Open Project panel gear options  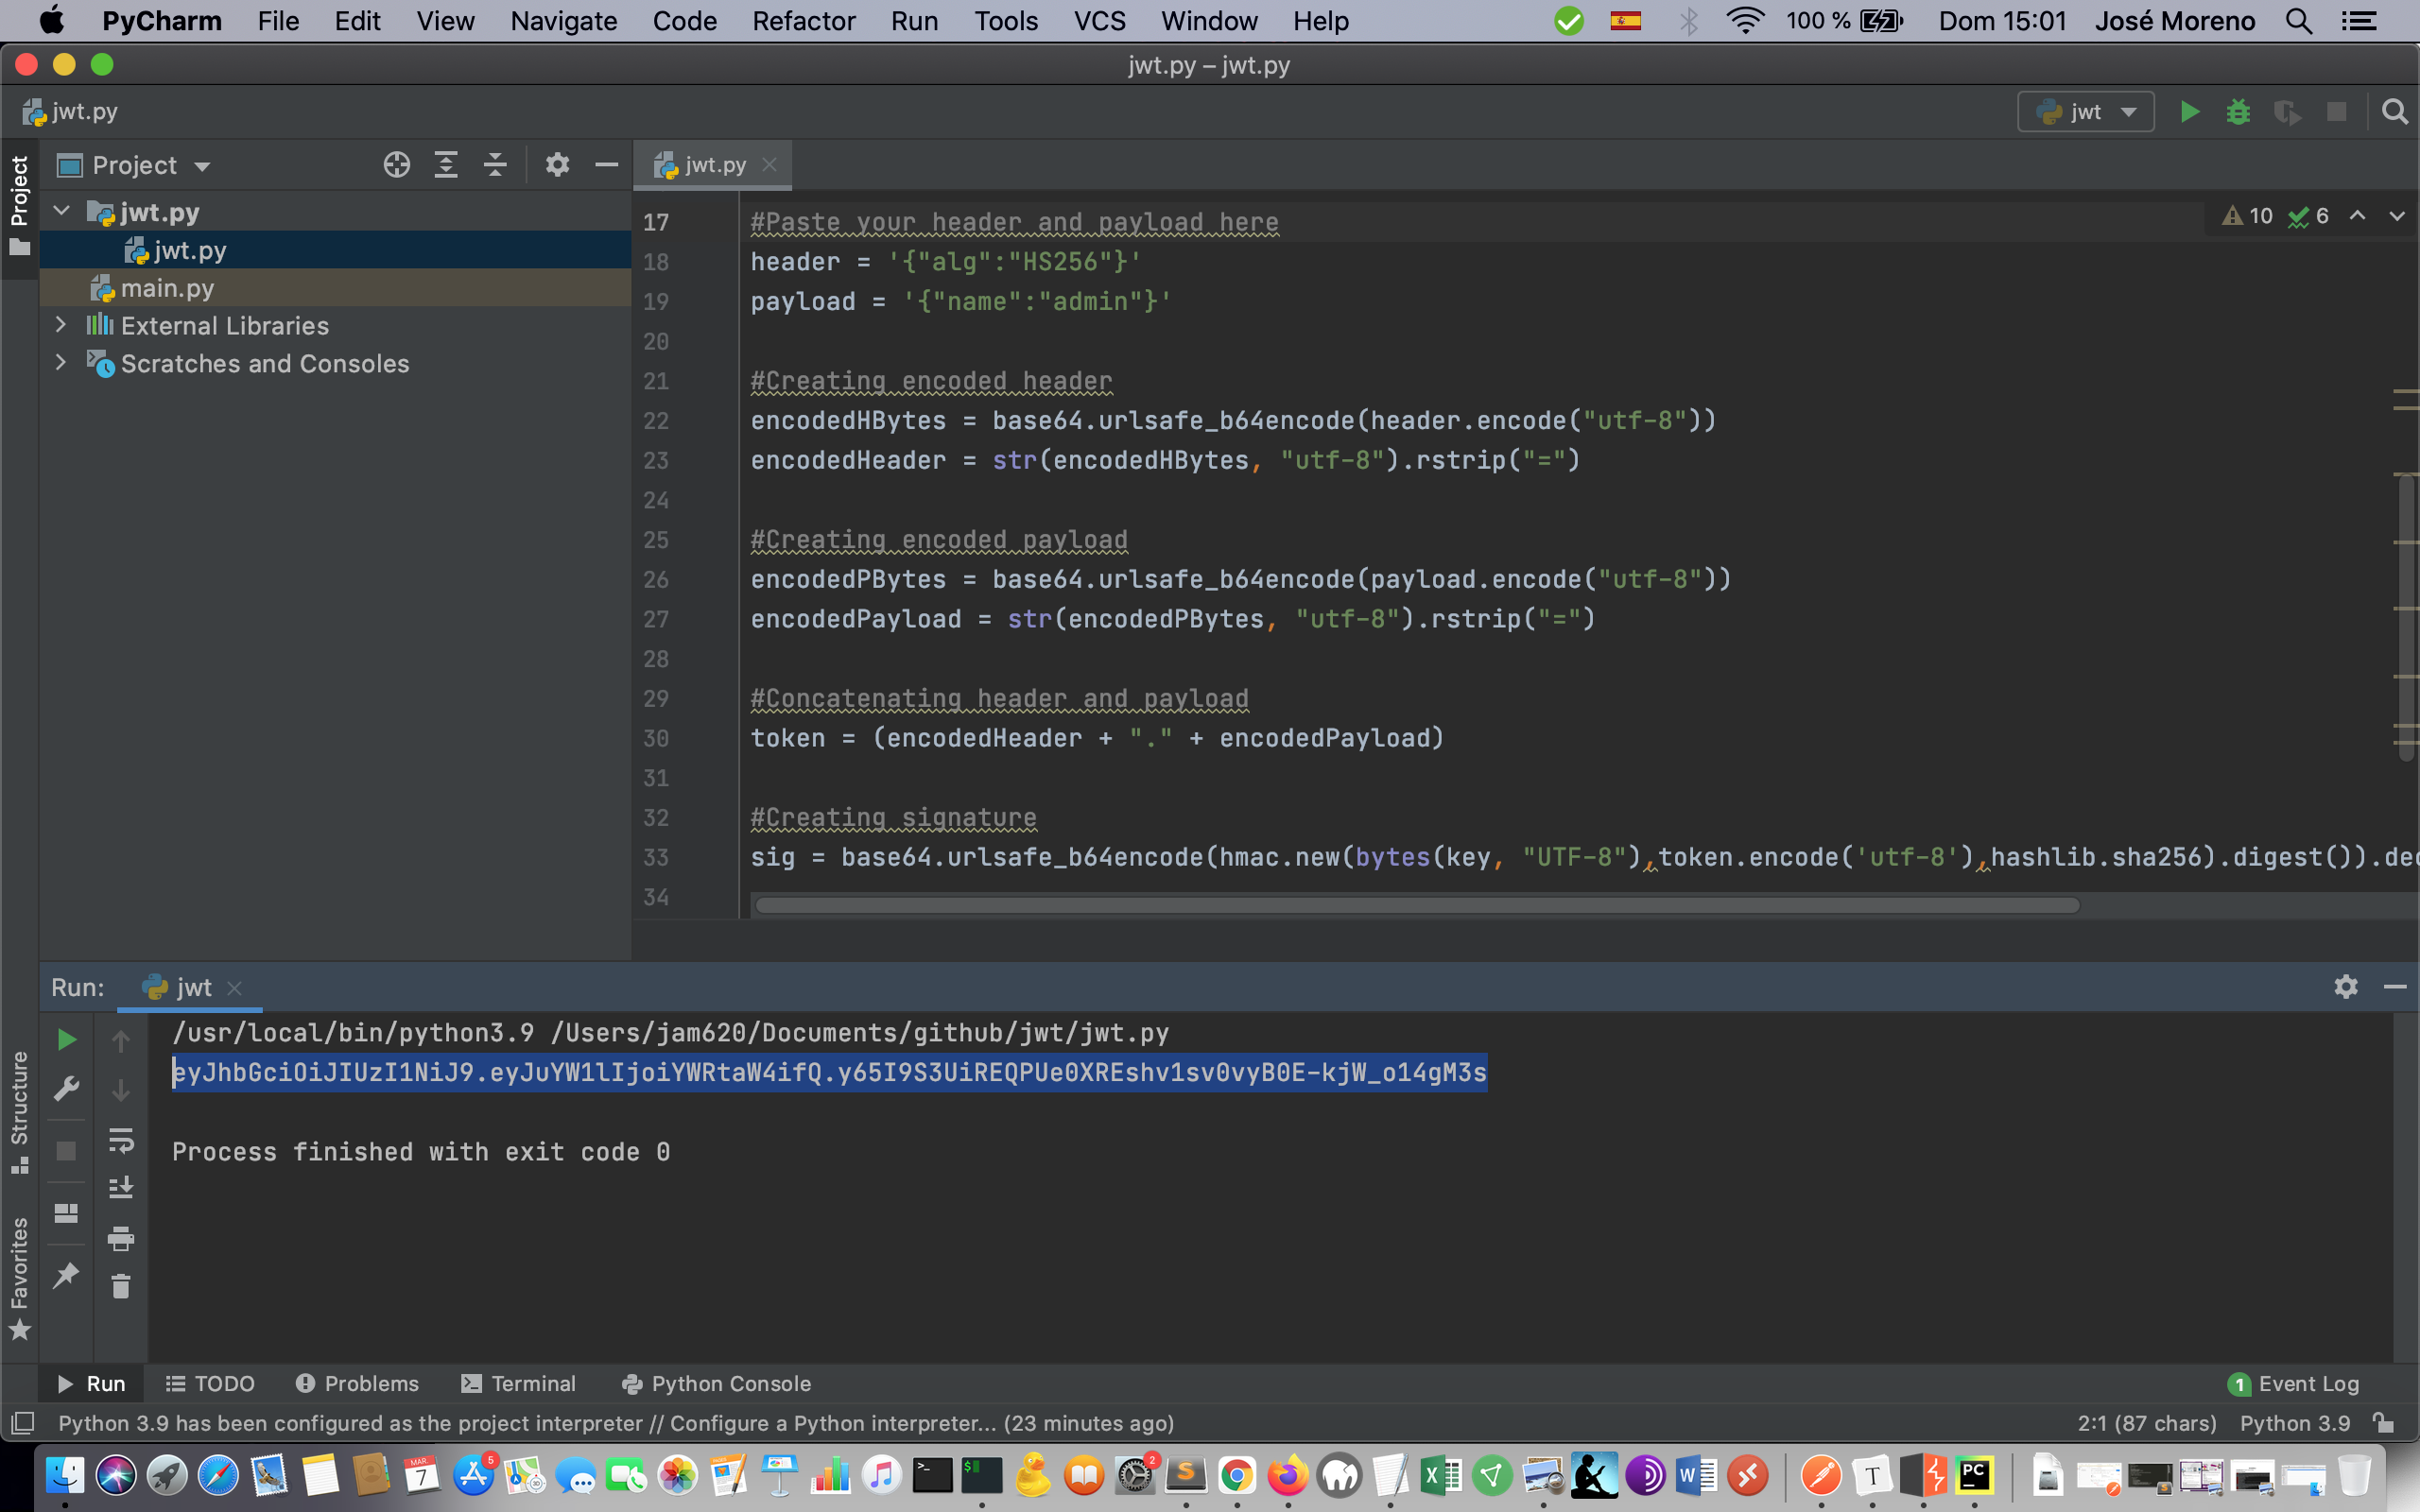click(x=557, y=165)
